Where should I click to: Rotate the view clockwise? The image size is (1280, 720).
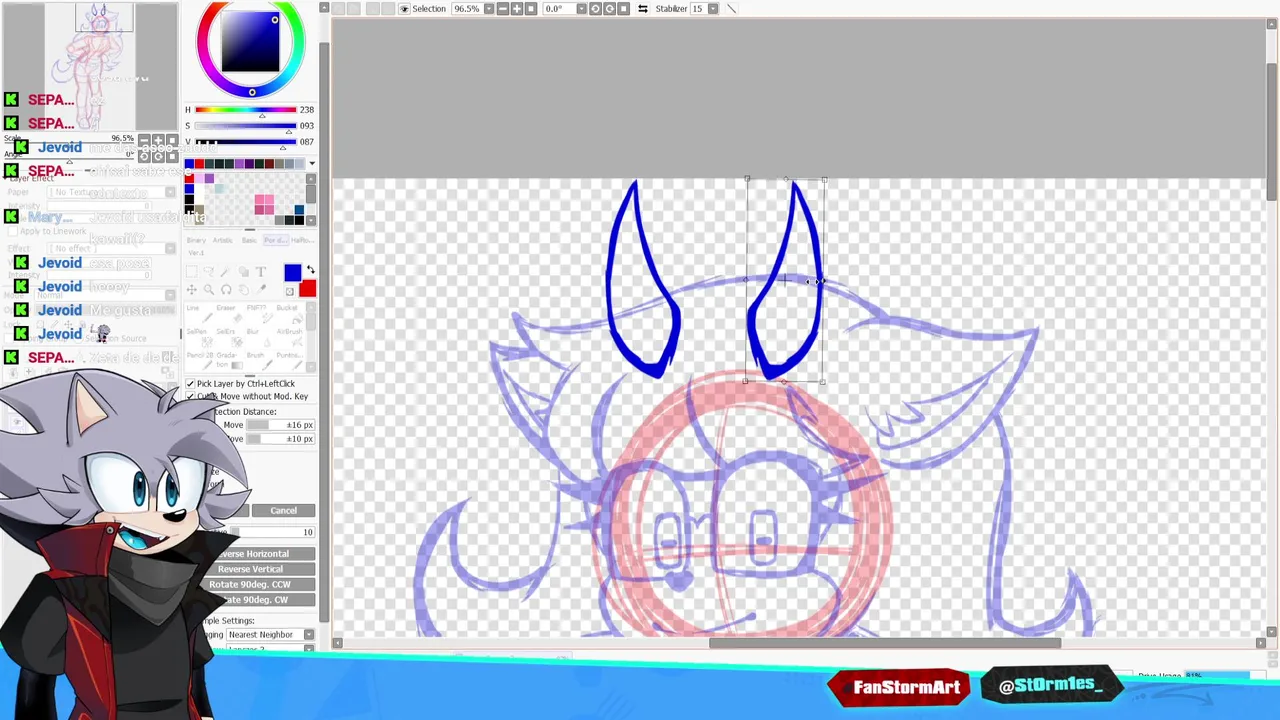pos(609,8)
